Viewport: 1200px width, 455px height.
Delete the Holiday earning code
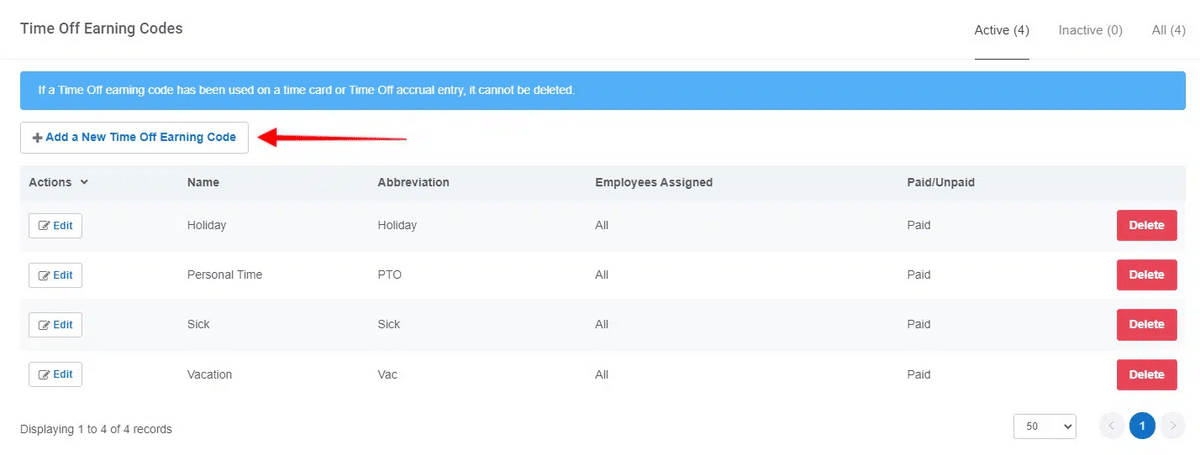tap(1146, 225)
